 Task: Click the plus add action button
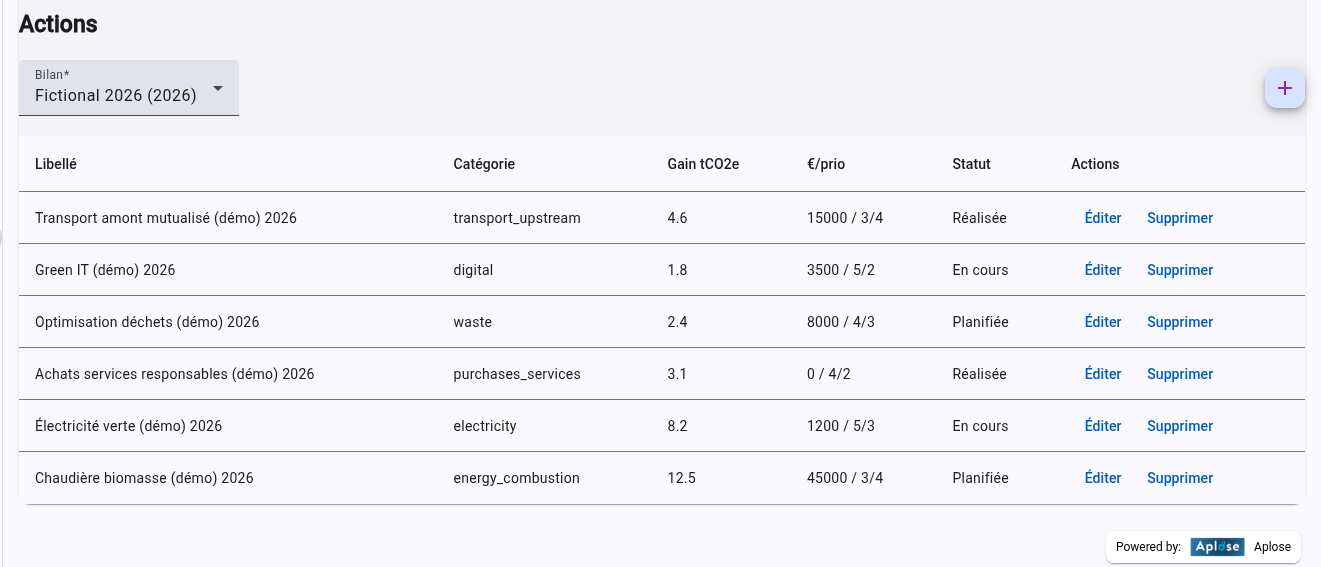[x=1284, y=88]
